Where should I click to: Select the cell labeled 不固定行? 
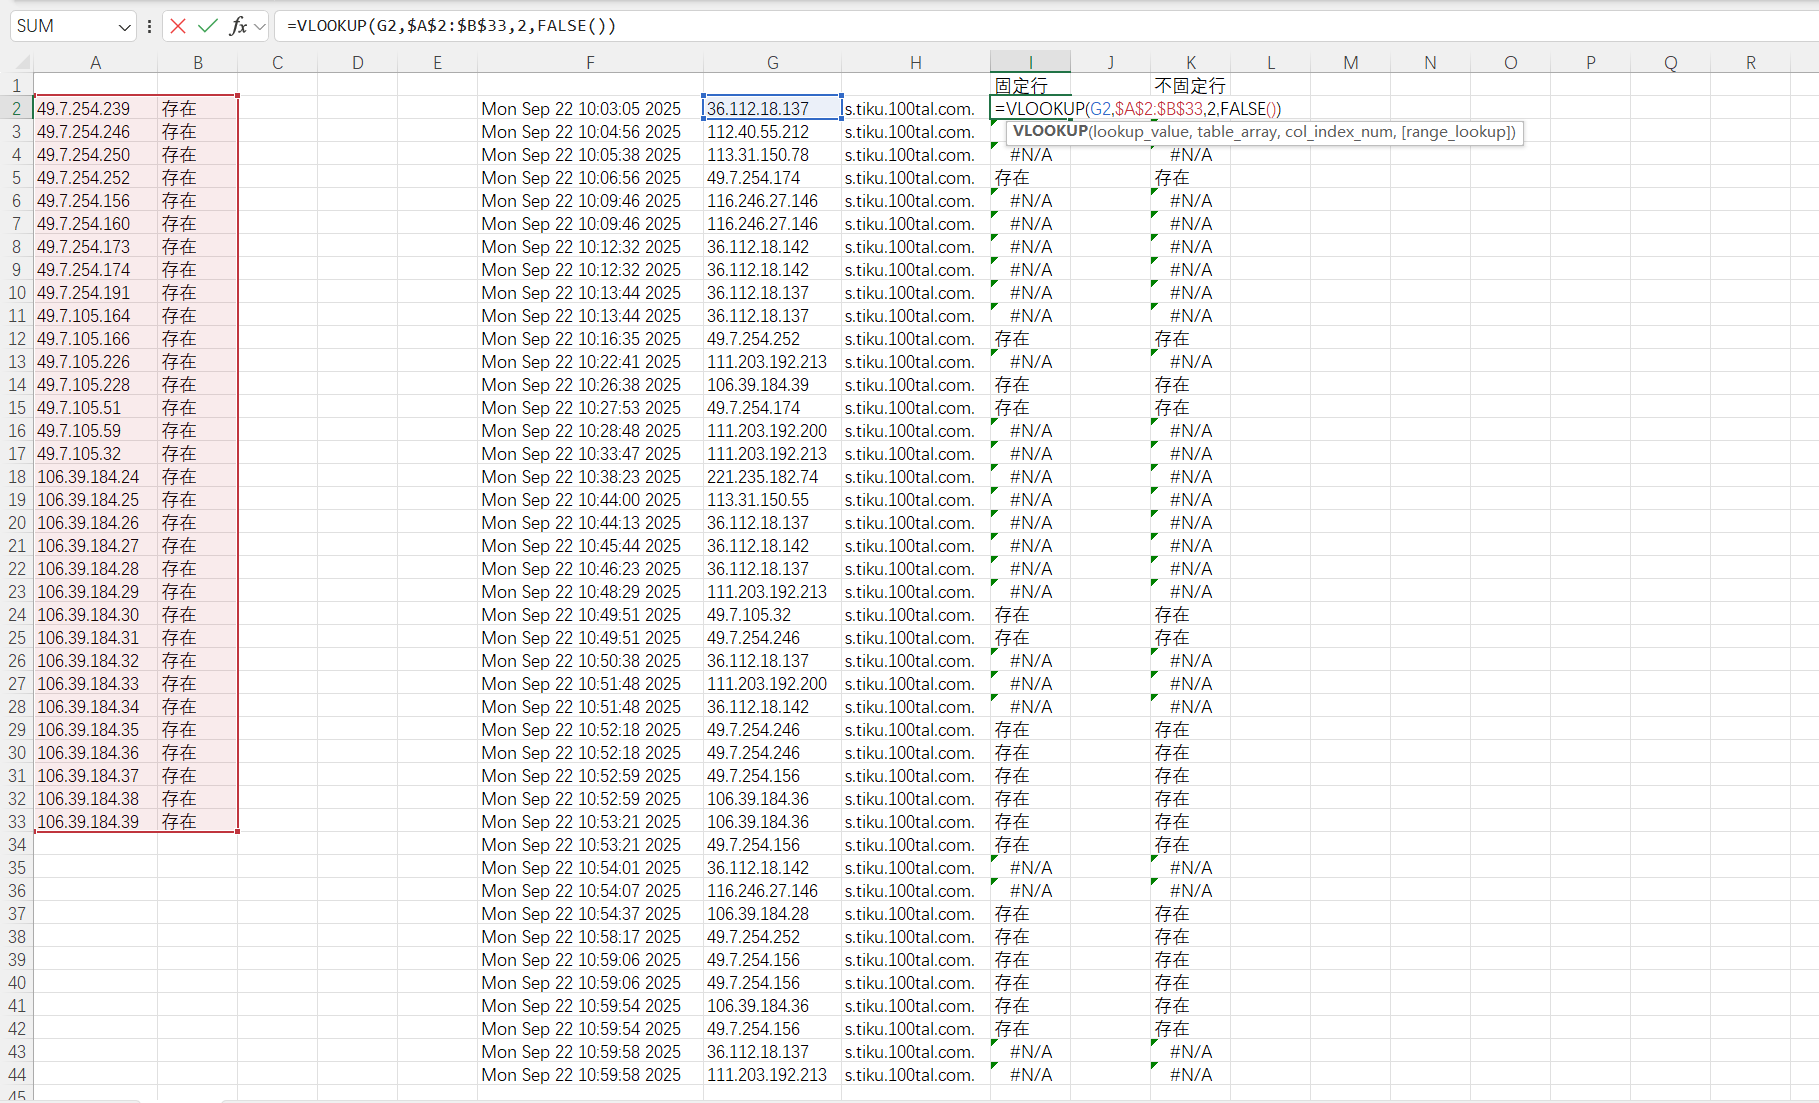[x=1188, y=85]
